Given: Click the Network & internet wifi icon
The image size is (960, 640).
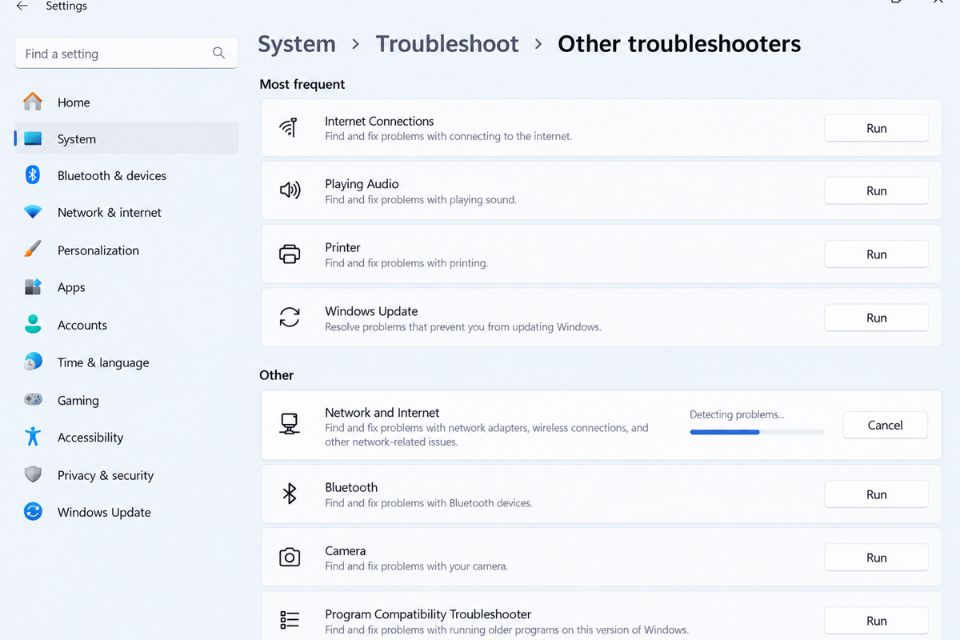Looking at the screenshot, I should coord(33,212).
